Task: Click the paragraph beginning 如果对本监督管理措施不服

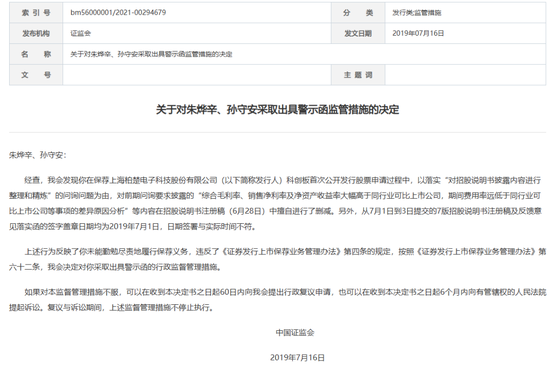Action: point(277,300)
